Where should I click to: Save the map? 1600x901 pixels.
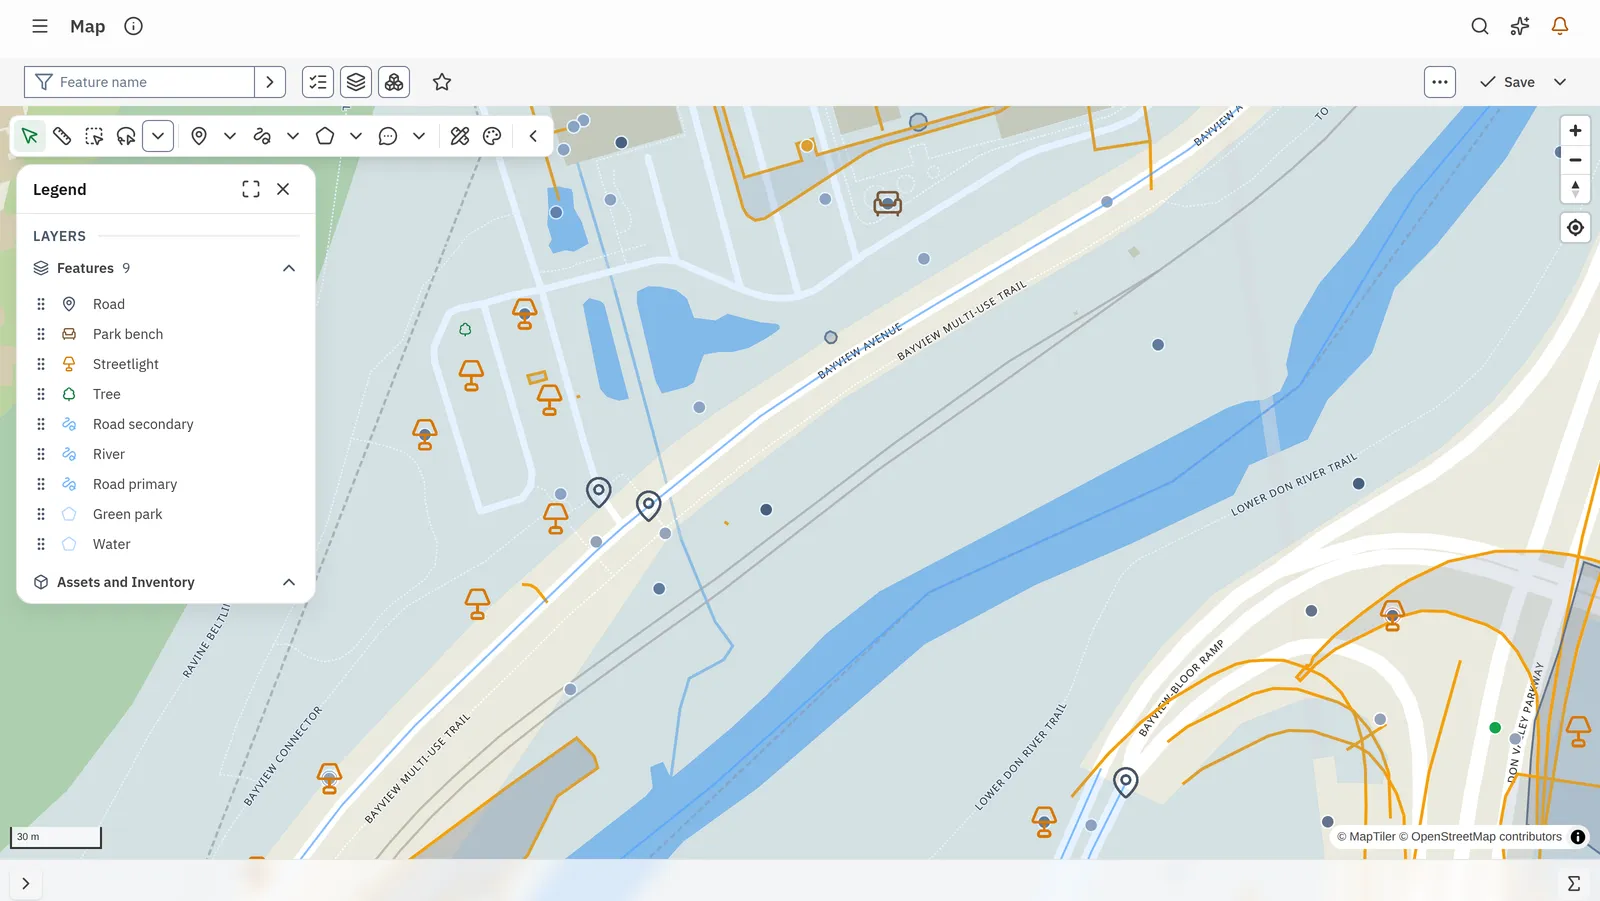(1508, 82)
